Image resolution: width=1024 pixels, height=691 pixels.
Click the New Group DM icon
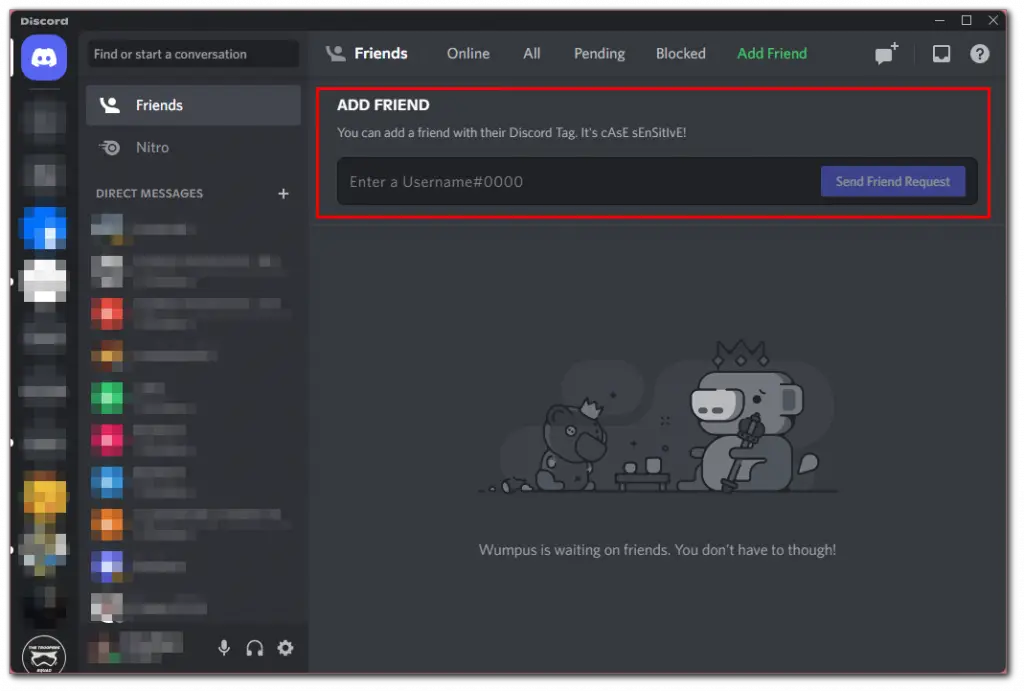tap(885, 53)
